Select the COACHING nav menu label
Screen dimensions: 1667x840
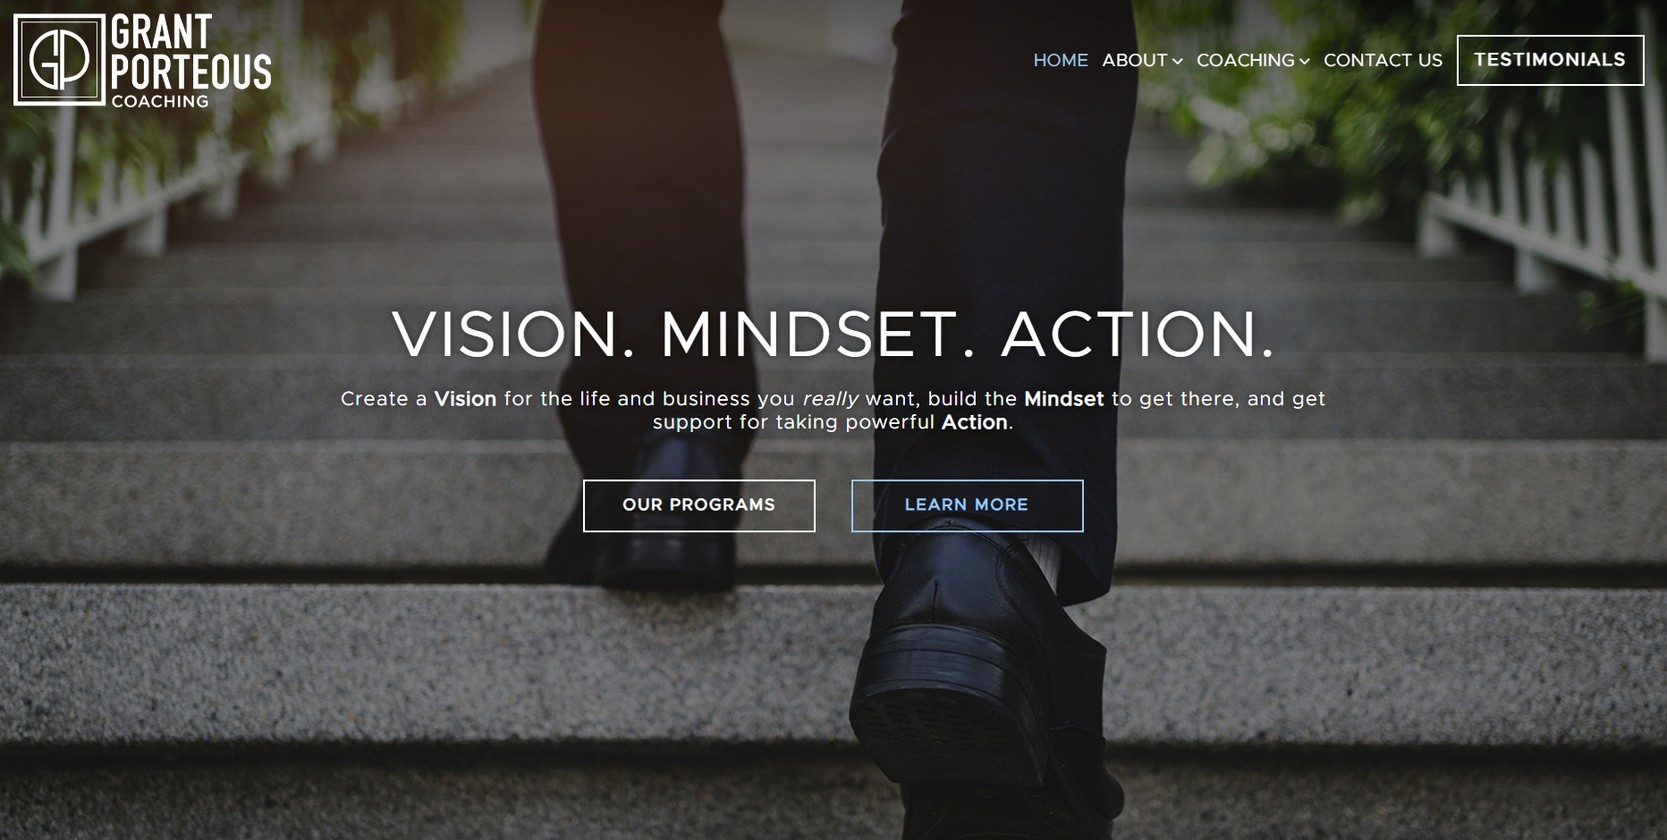[1245, 60]
